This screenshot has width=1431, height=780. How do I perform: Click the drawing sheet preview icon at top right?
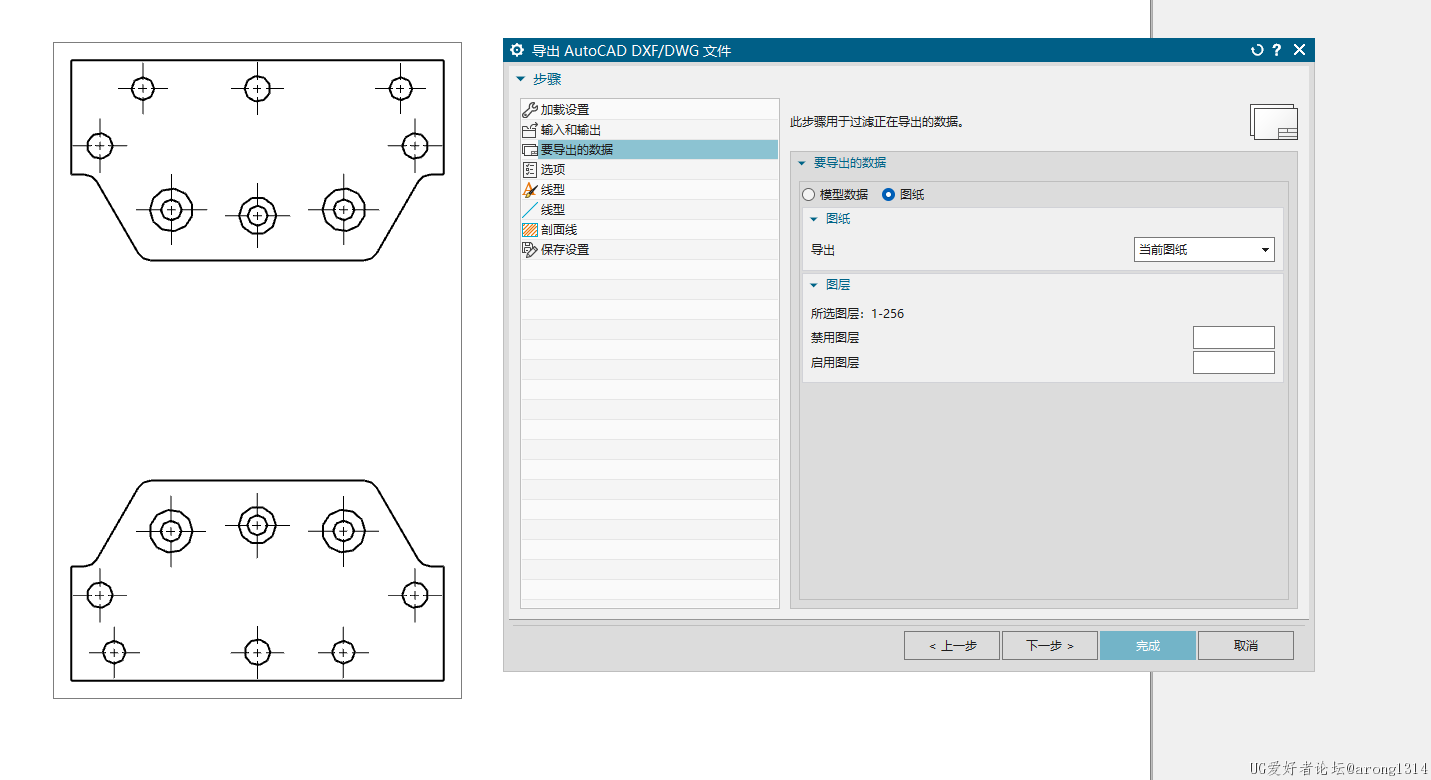point(1273,121)
